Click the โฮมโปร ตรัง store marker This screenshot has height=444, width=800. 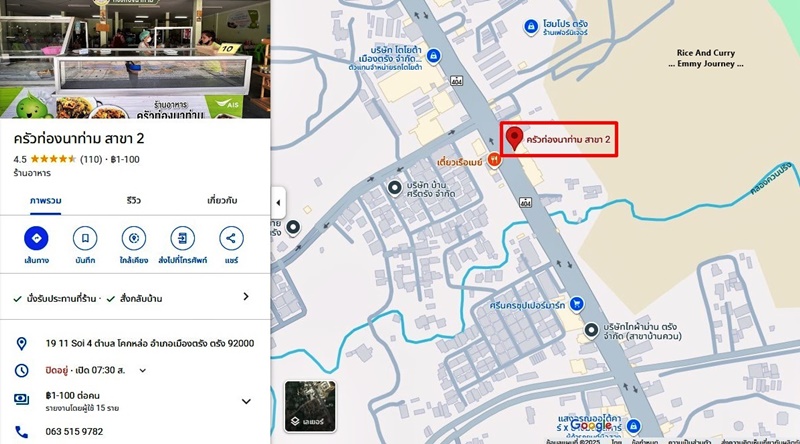(531, 27)
